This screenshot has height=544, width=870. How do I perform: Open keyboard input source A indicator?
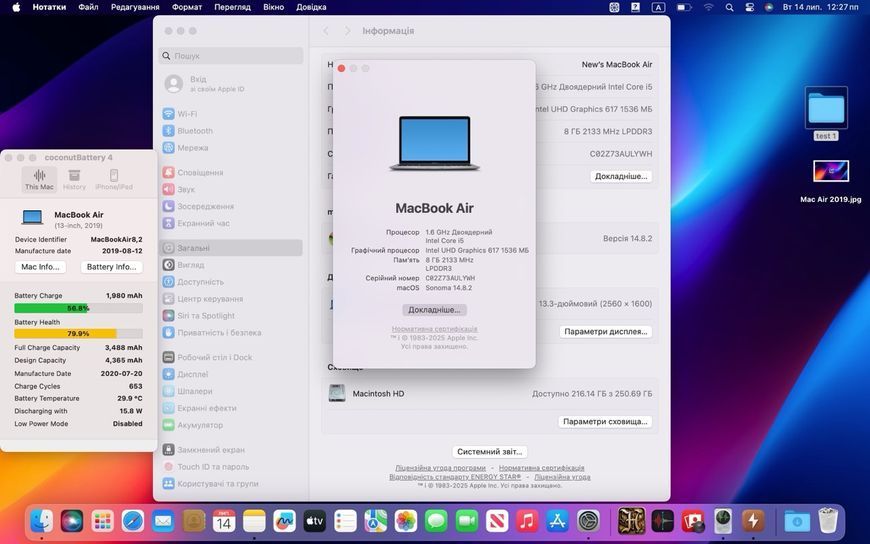658,7
